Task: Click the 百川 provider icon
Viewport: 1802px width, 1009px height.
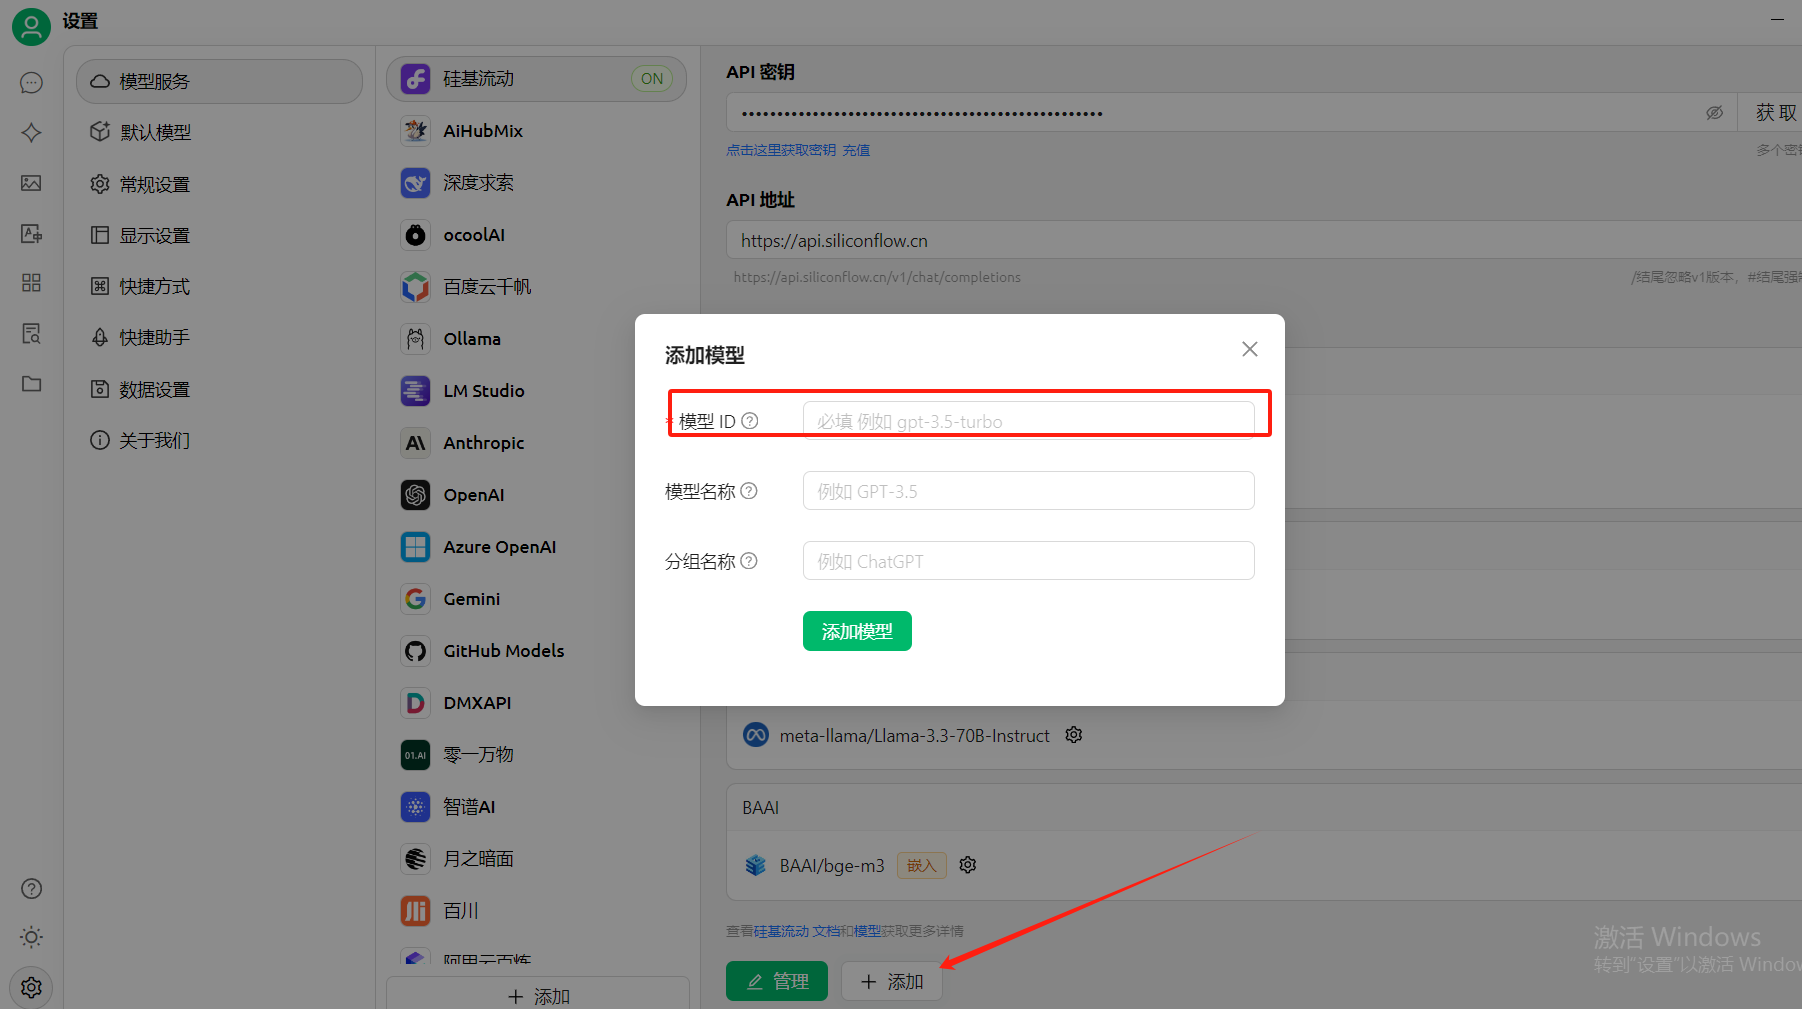Action: tap(415, 911)
